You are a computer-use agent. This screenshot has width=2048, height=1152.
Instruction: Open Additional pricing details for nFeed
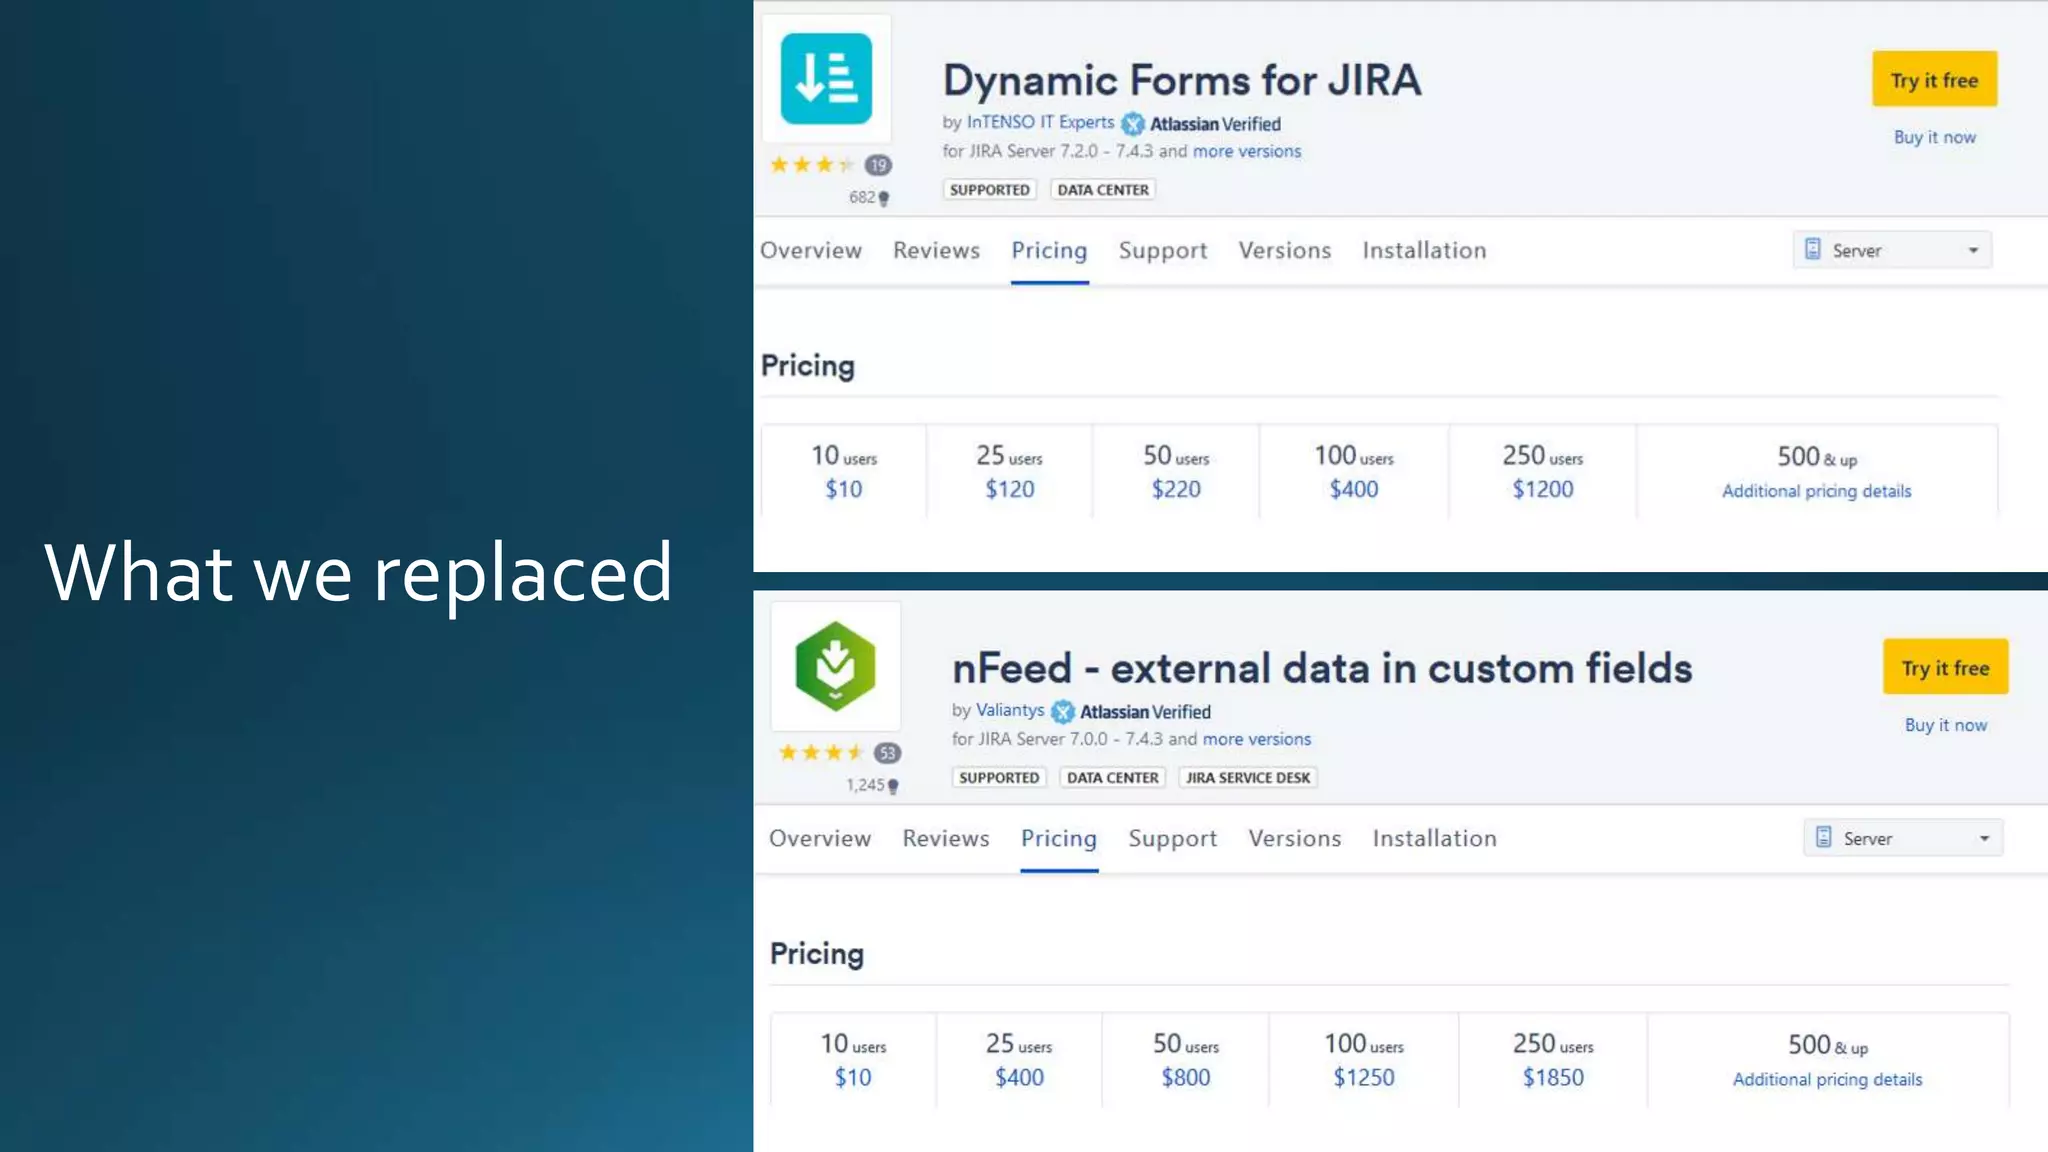[1827, 1079]
